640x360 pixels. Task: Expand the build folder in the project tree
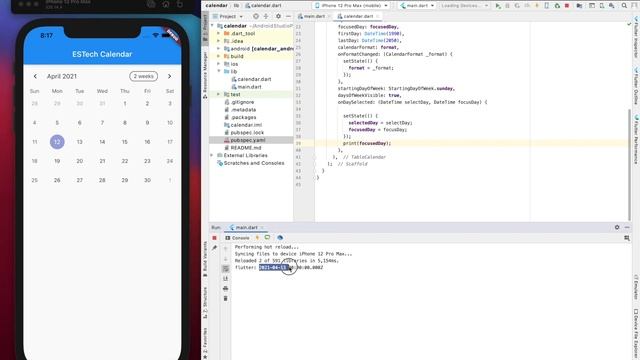coord(219,56)
